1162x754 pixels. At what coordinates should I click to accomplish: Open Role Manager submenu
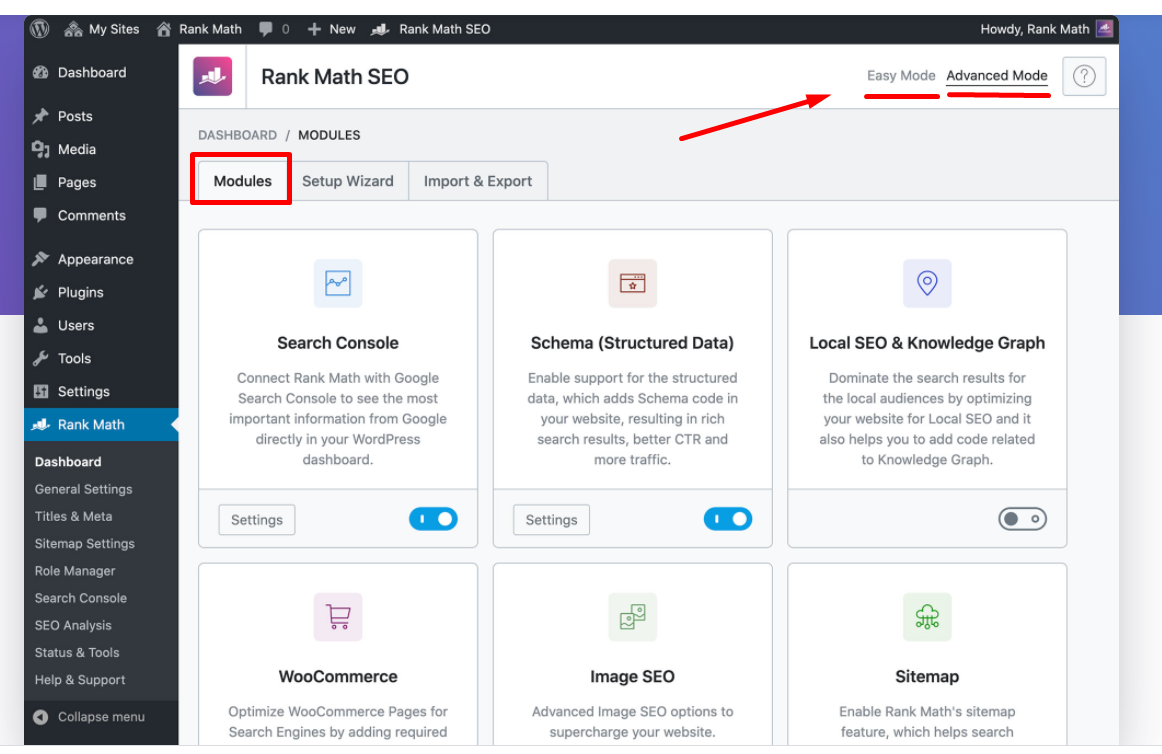pyautogui.click(x=75, y=571)
